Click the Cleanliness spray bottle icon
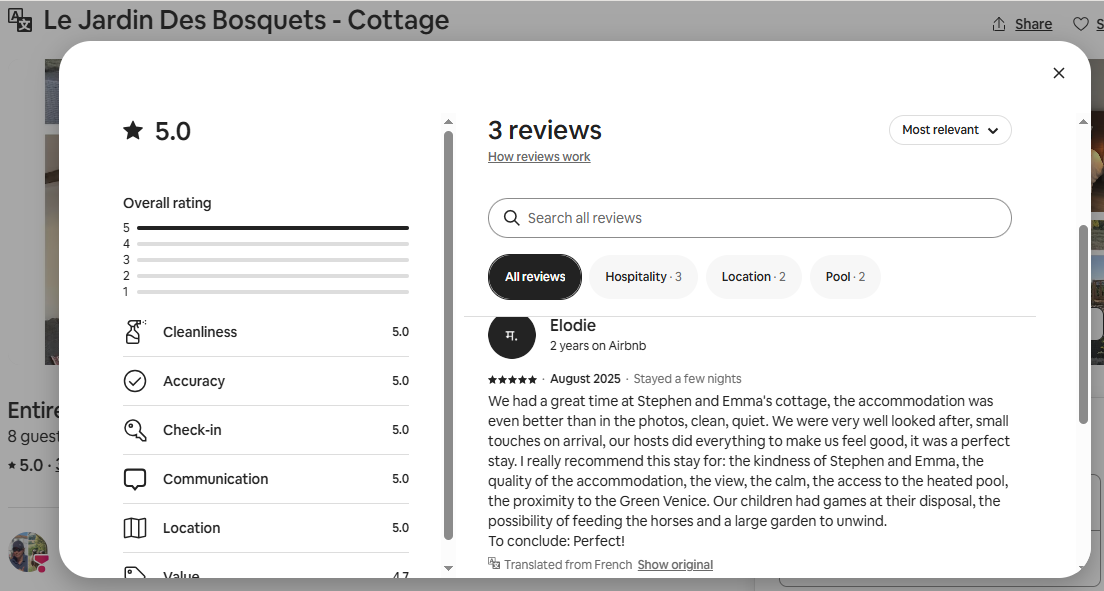 tap(135, 332)
